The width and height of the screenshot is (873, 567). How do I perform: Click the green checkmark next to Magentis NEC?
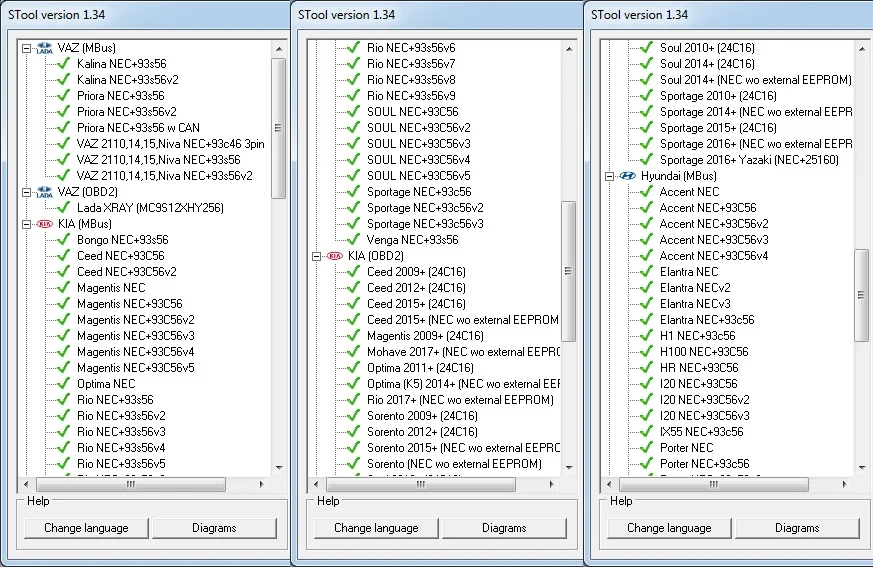click(x=63, y=288)
